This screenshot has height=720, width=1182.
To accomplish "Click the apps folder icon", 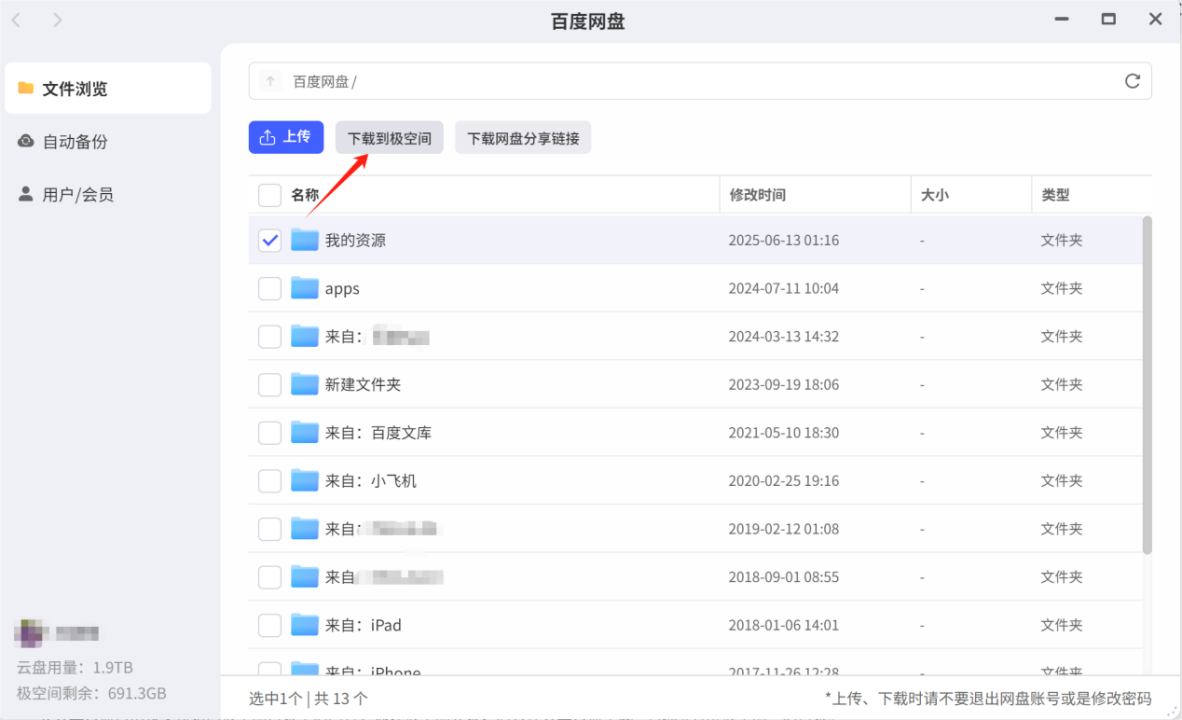I will coord(305,288).
